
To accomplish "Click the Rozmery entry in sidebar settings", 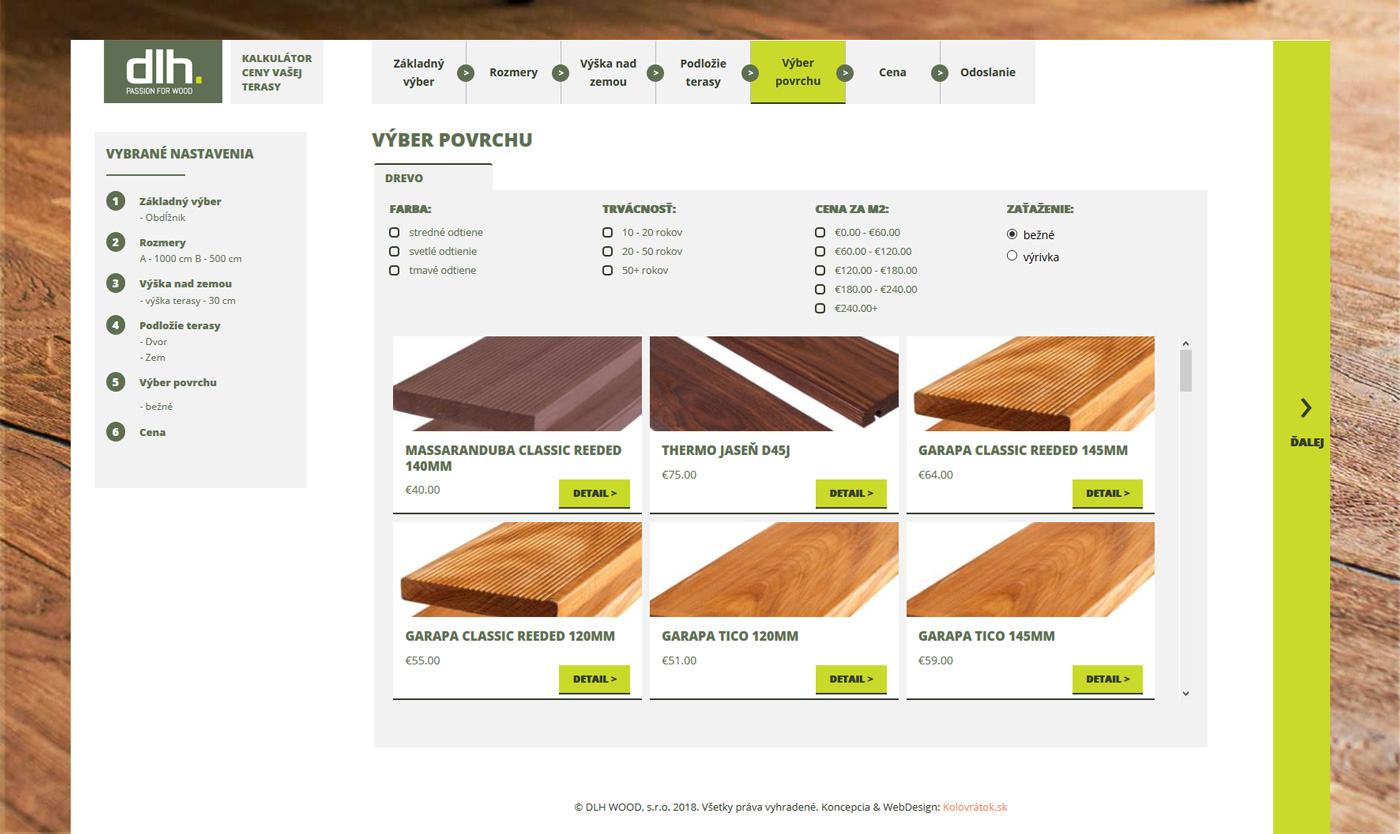I will [162, 242].
